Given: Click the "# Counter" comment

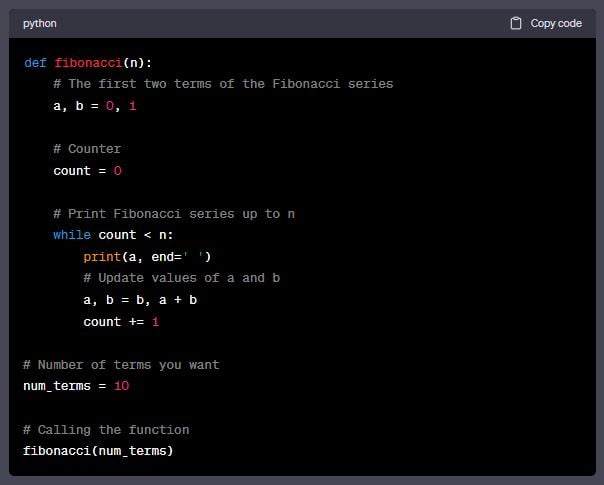Looking at the screenshot, I should (x=87, y=149).
